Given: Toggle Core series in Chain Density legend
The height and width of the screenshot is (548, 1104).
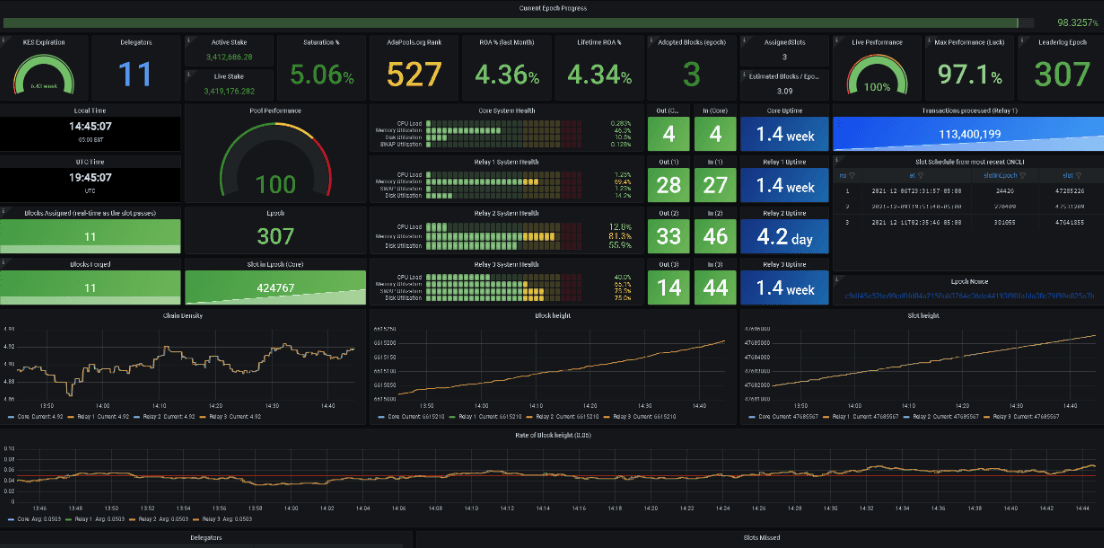Looking at the screenshot, I should point(35,416).
